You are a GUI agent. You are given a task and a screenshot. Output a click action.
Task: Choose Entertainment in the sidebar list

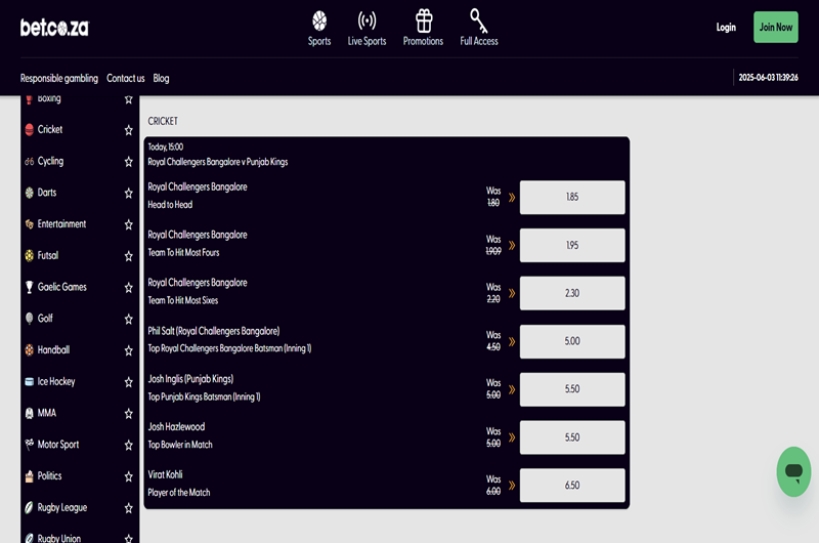pos(62,224)
